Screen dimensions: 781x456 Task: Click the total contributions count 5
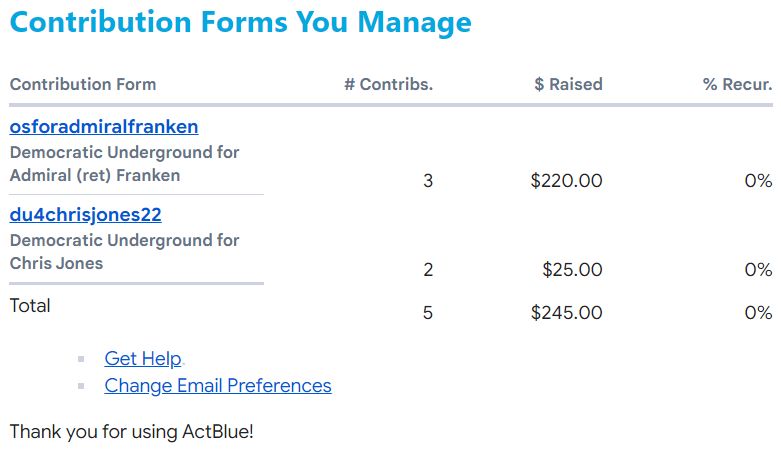tap(428, 313)
